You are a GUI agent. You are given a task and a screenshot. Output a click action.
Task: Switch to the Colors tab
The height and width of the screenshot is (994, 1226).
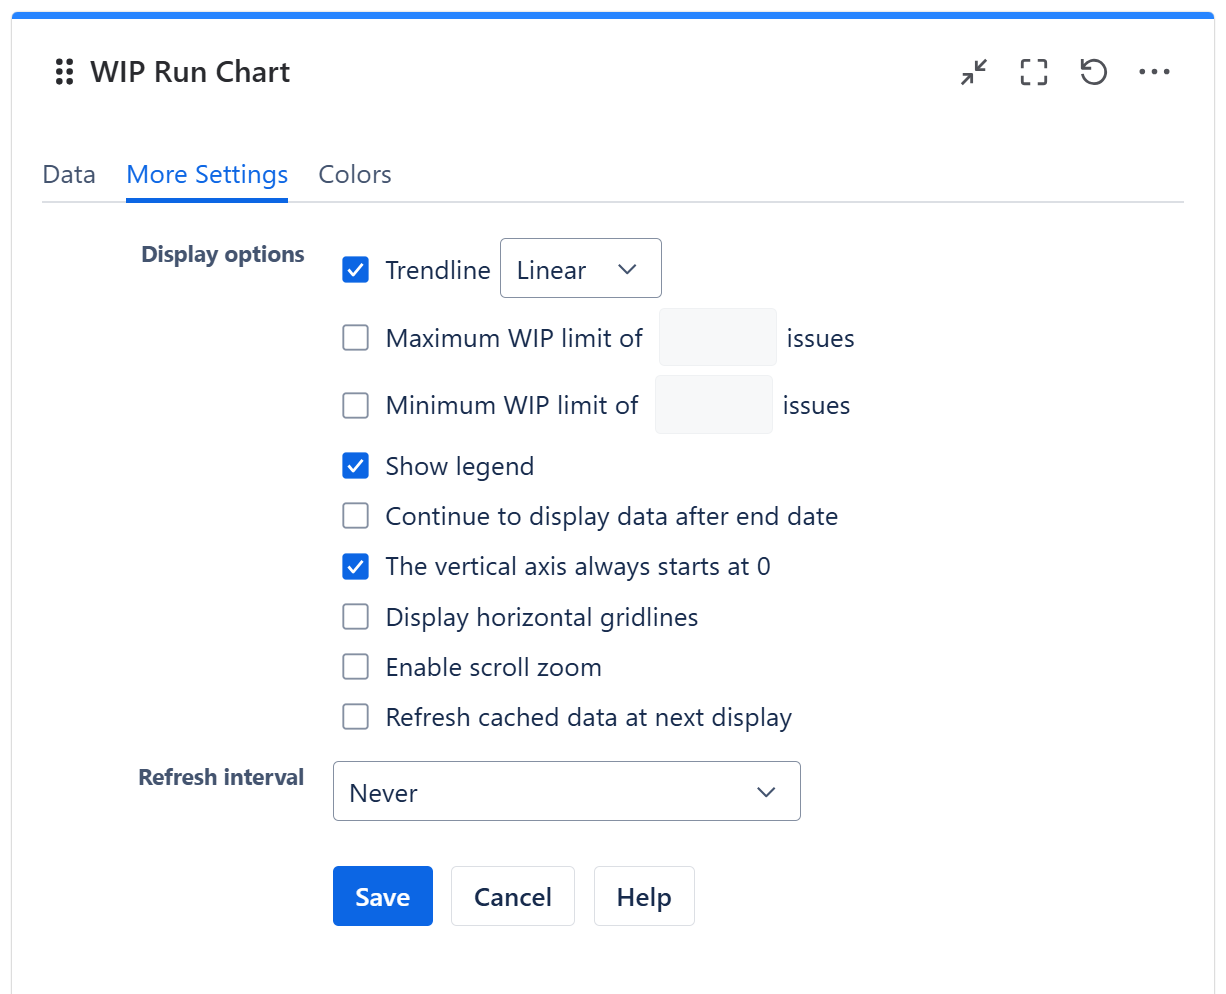tap(354, 175)
